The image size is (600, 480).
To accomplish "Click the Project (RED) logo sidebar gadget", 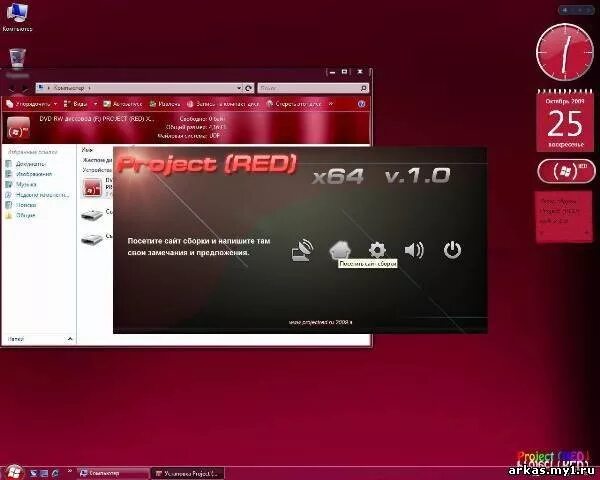I will [x=566, y=171].
